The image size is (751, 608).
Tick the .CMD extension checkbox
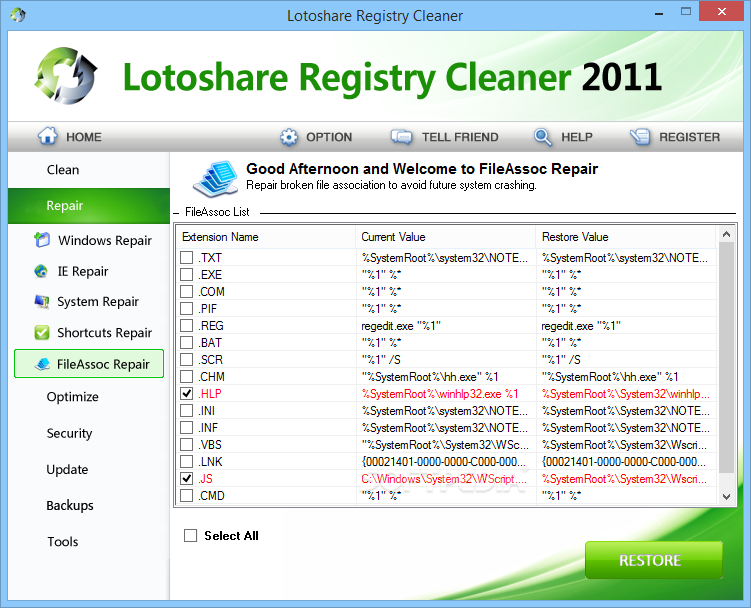[x=186, y=495]
